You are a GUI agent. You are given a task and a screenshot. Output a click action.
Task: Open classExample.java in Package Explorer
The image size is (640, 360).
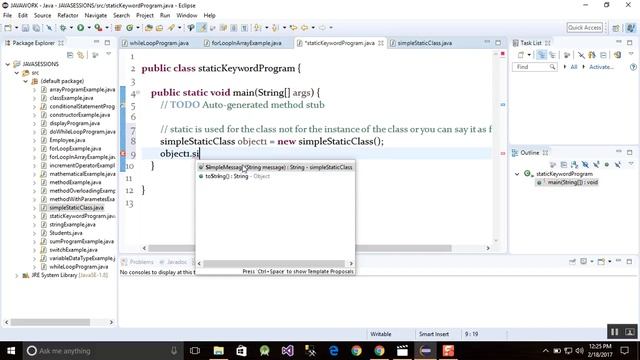[71, 98]
